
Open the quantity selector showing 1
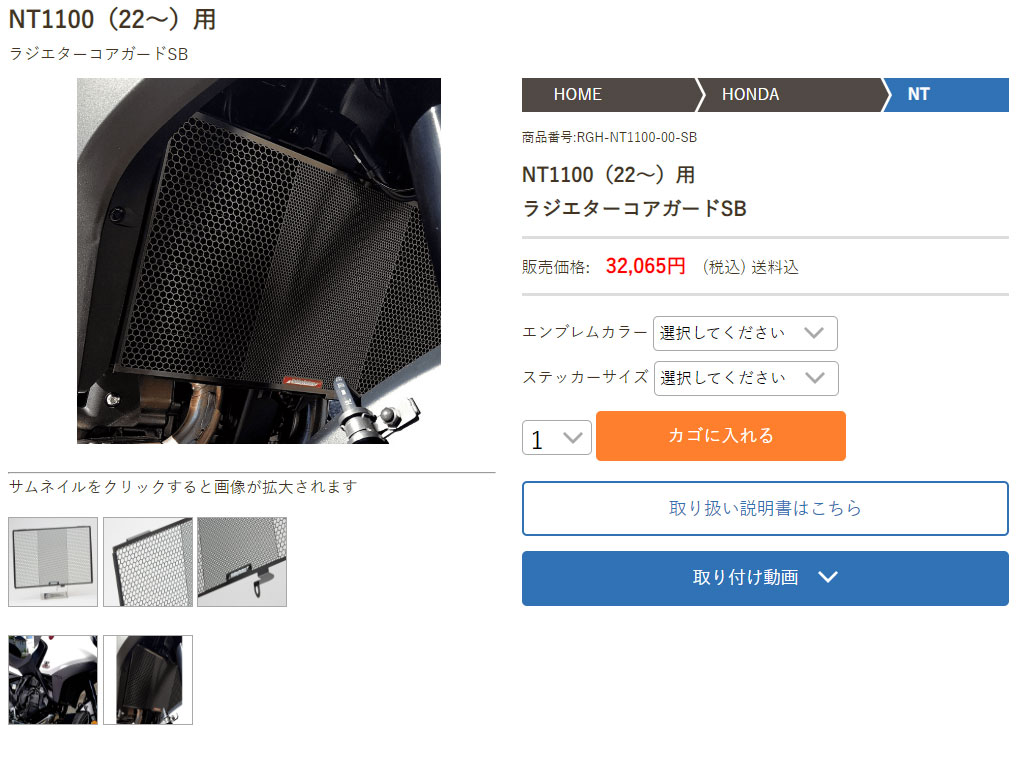coord(557,437)
